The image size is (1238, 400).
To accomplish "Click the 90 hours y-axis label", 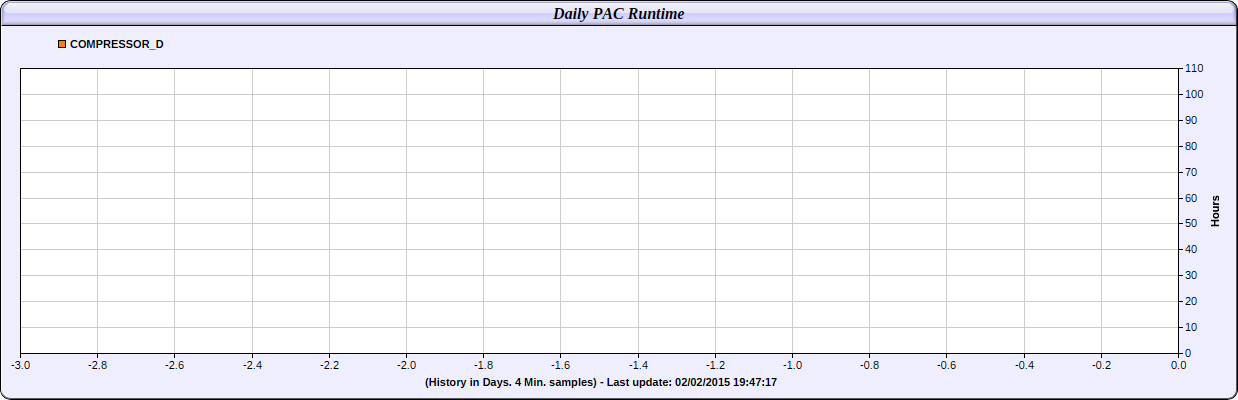I will pyautogui.click(x=1191, y=120).
